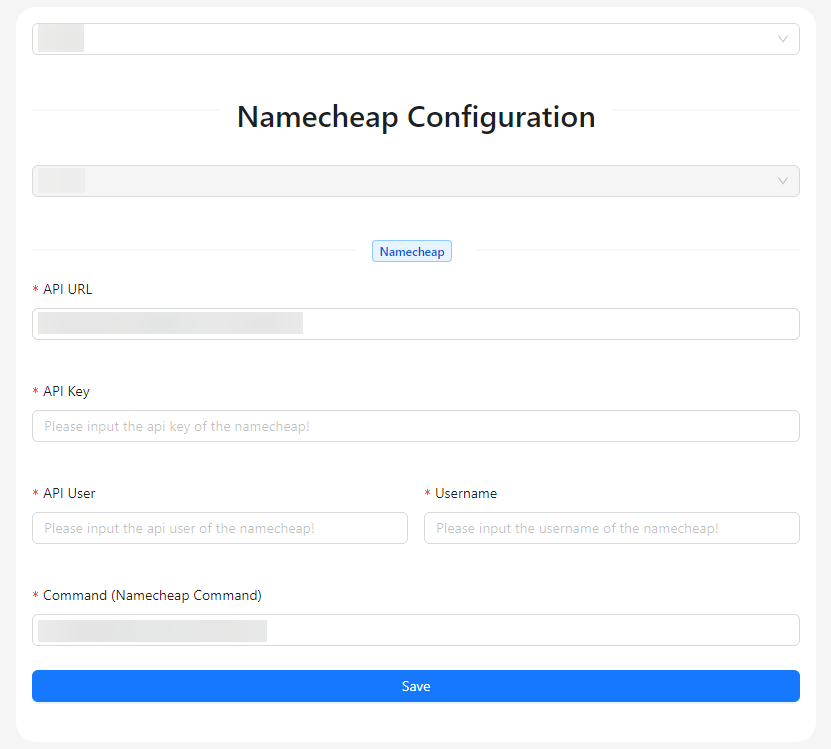Viewport: 831px width, 749px height.
Task: Click the Namecheap Configuration heading
Action: [415, 117]
